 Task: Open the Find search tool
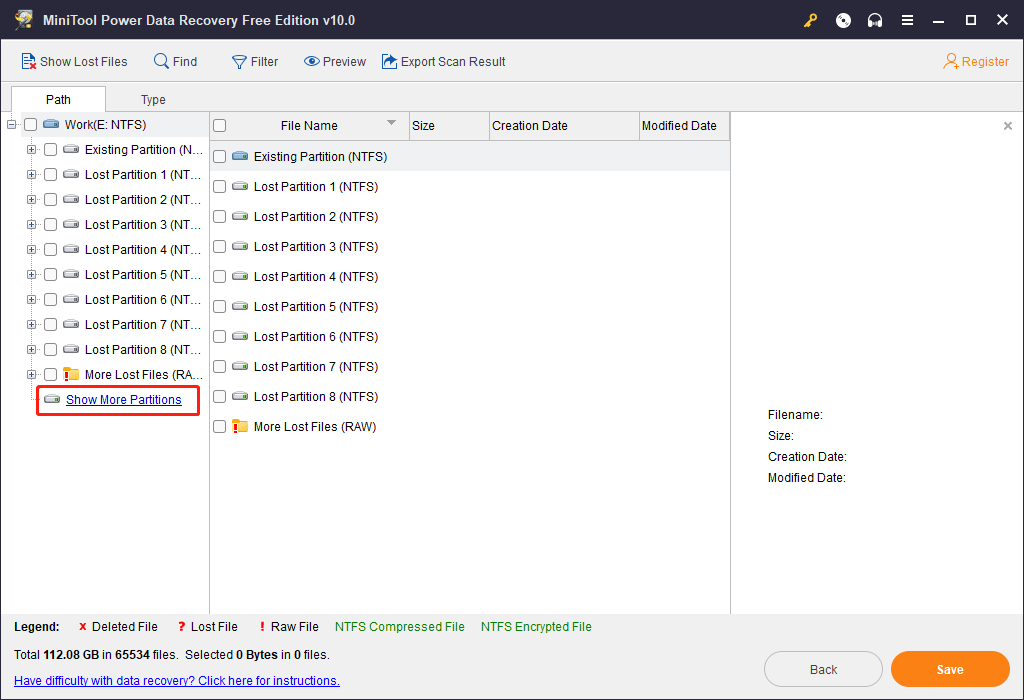point(161,62)
